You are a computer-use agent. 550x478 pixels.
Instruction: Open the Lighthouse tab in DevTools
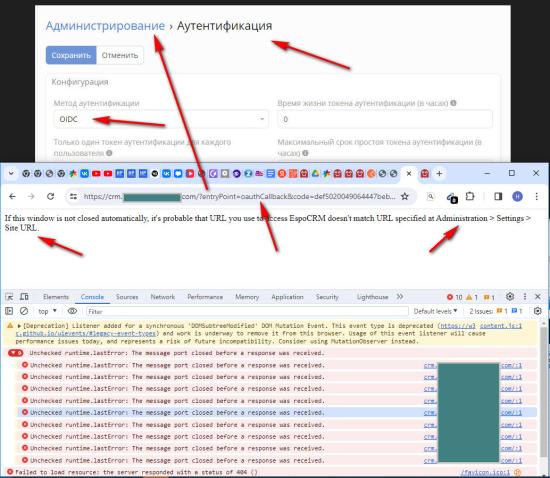tap(373, 297)
